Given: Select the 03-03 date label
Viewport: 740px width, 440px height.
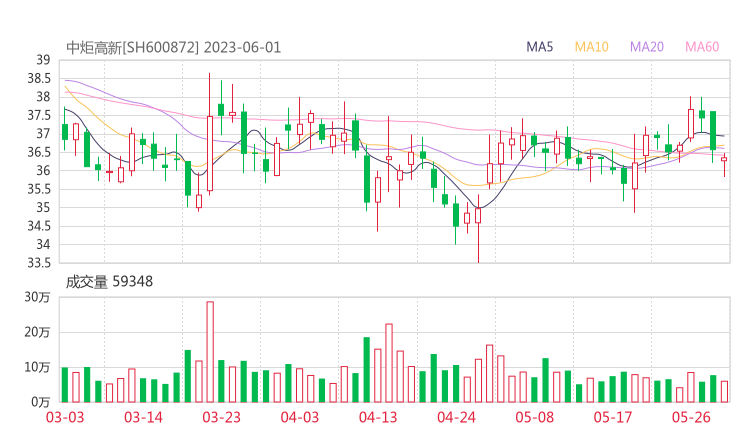Looking at the screenshot, I should (65, 417).
